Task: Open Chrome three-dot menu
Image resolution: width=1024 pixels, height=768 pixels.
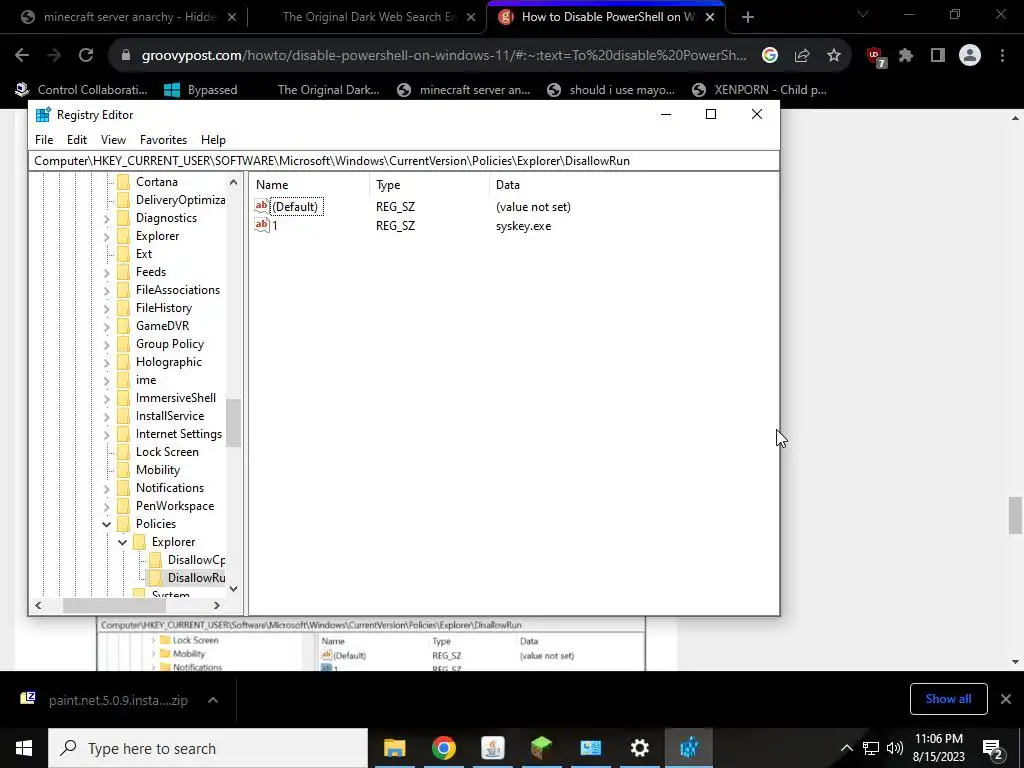Action: (1002, 56)
